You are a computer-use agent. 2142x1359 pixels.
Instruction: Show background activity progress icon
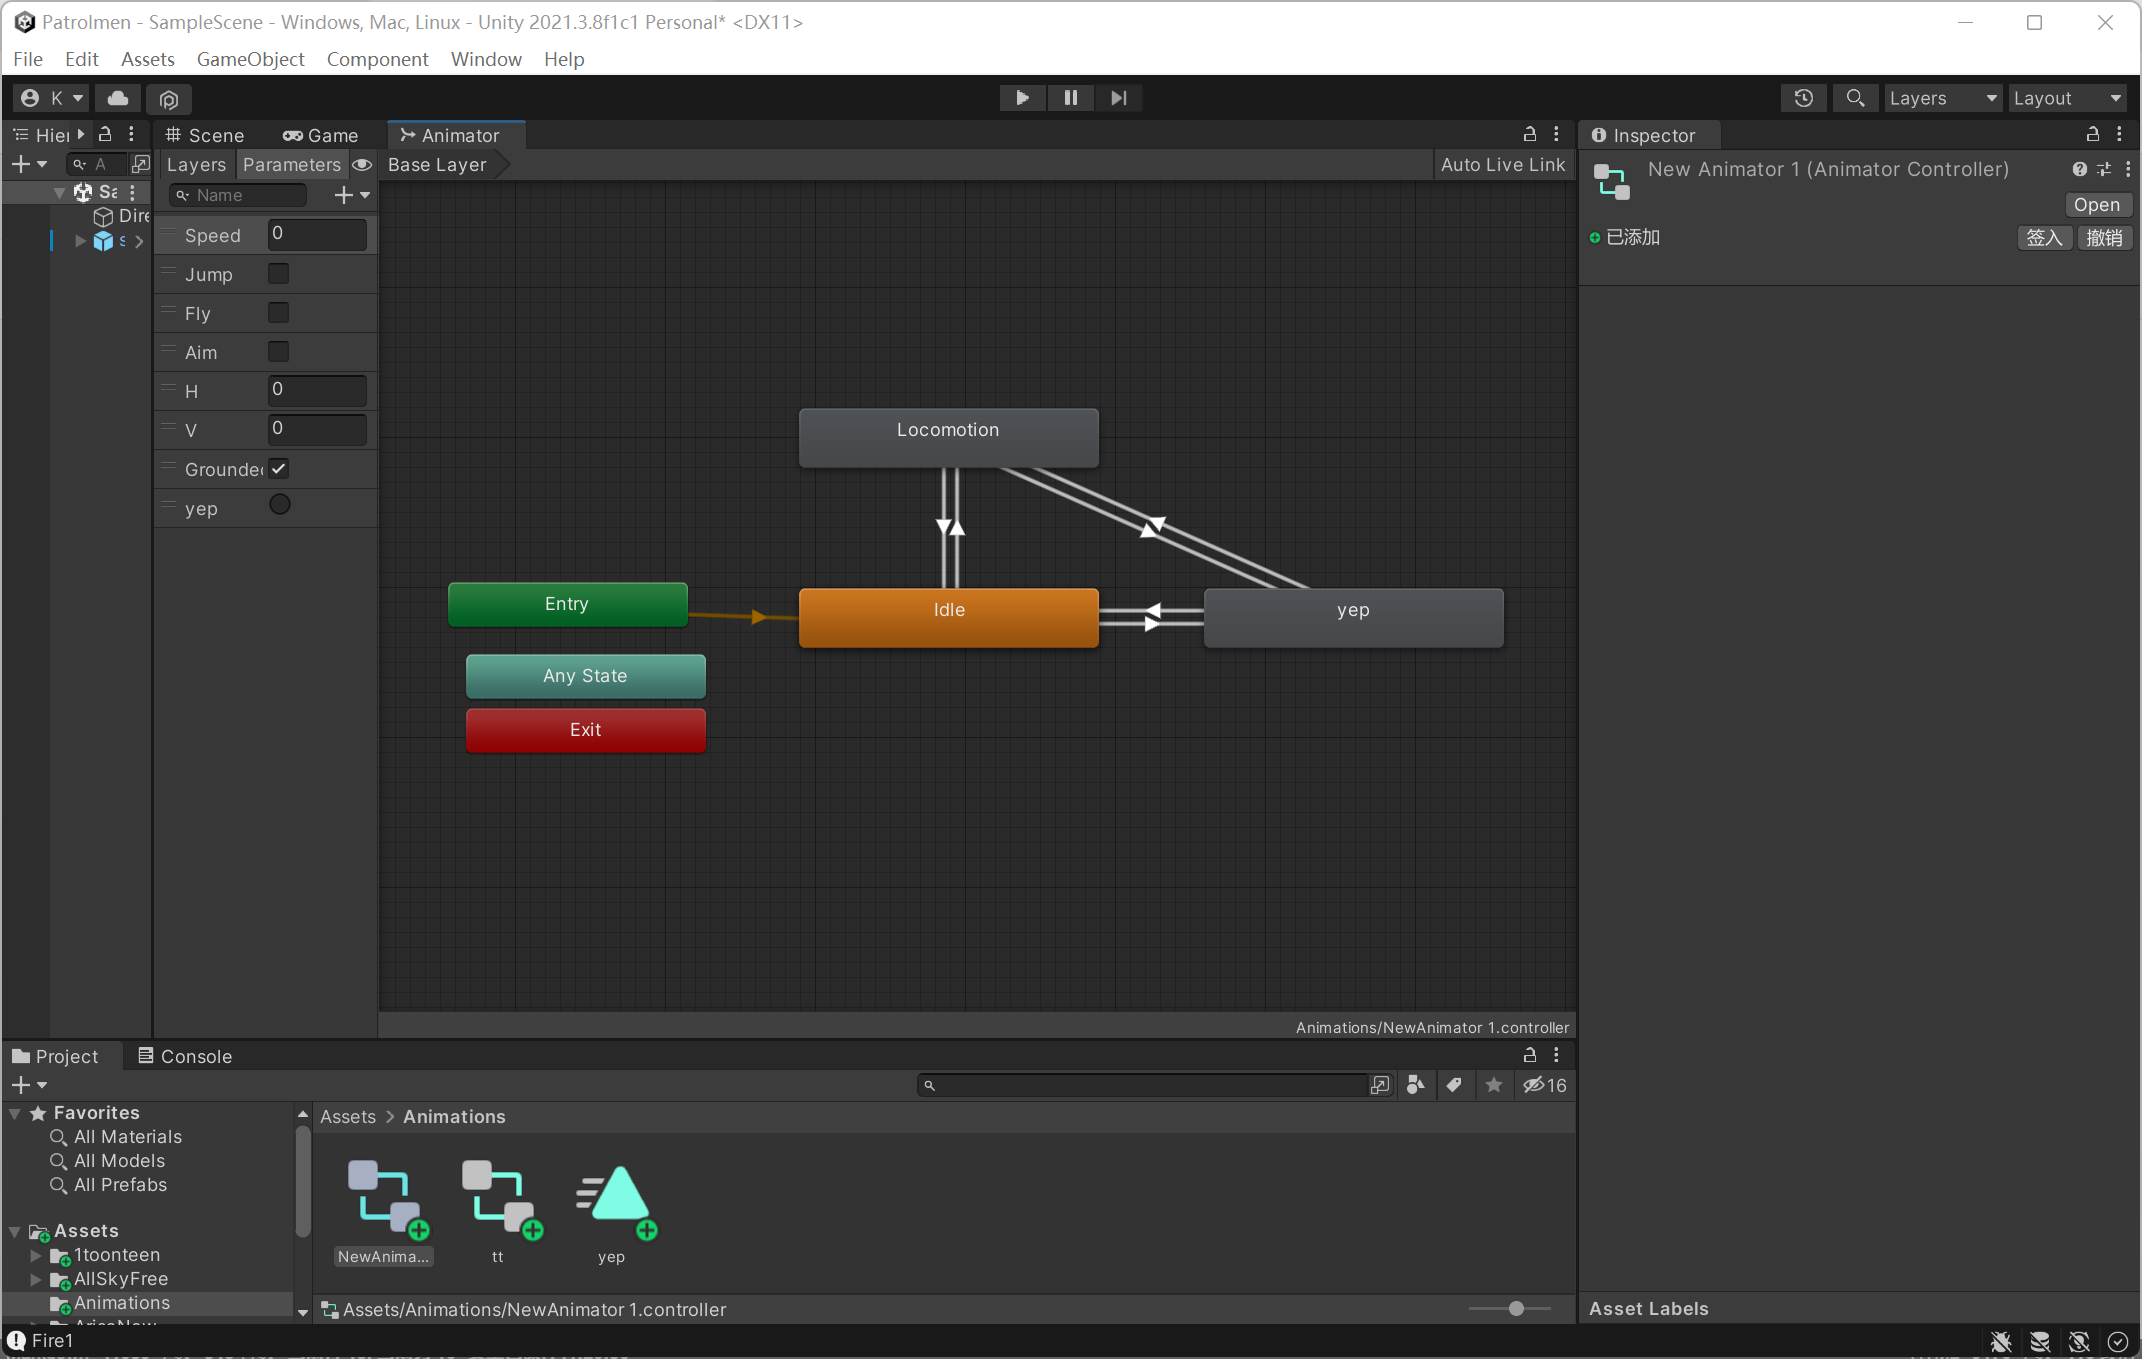(x=2117, y=1341)
